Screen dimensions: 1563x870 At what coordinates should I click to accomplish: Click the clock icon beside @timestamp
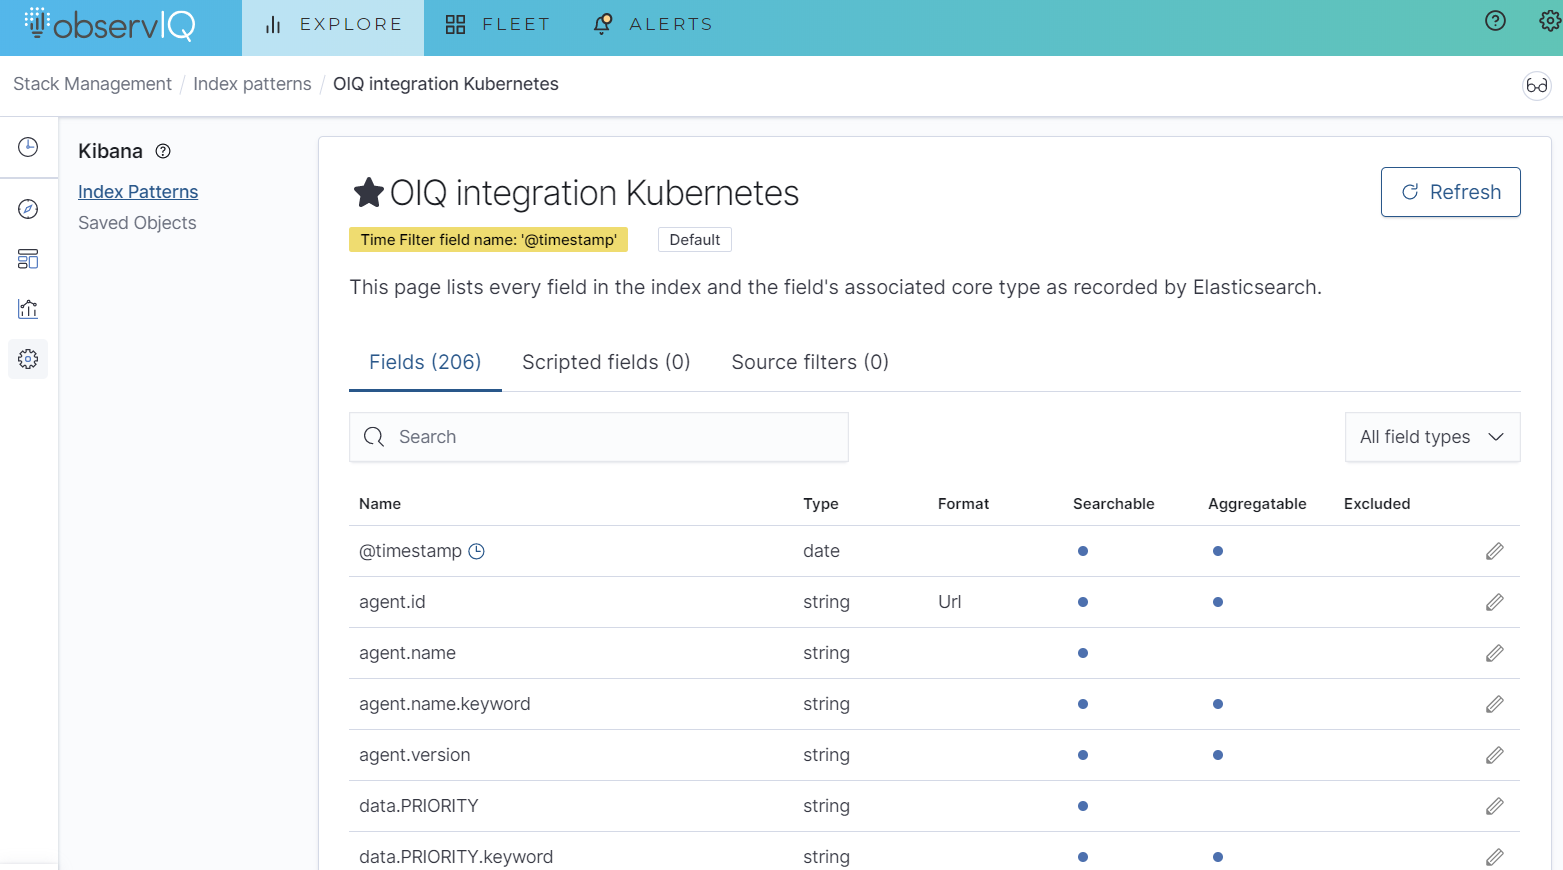(477, 551)
